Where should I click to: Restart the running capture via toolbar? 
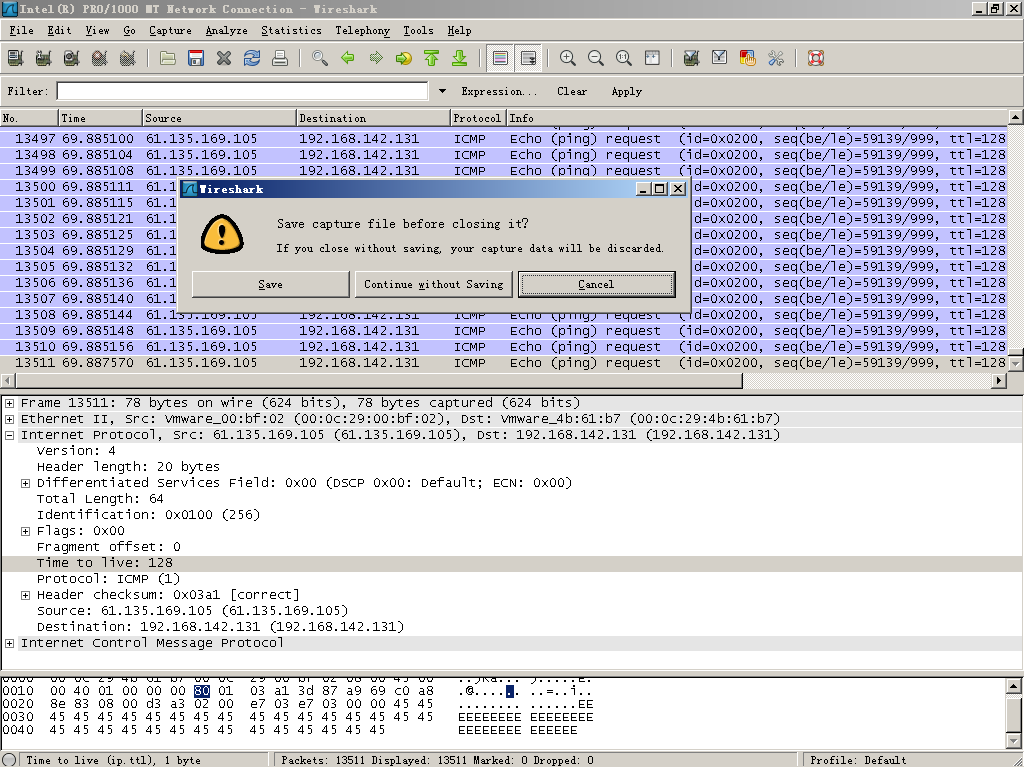click(x=128, y=58)
